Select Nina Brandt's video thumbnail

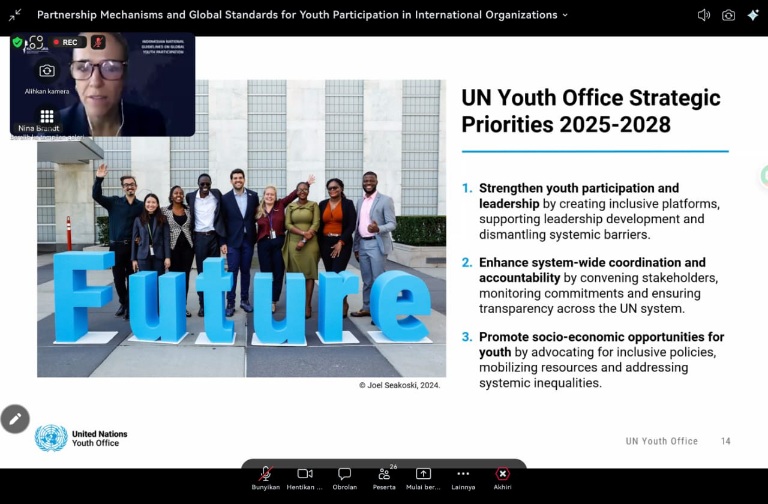tap(102, 84)
